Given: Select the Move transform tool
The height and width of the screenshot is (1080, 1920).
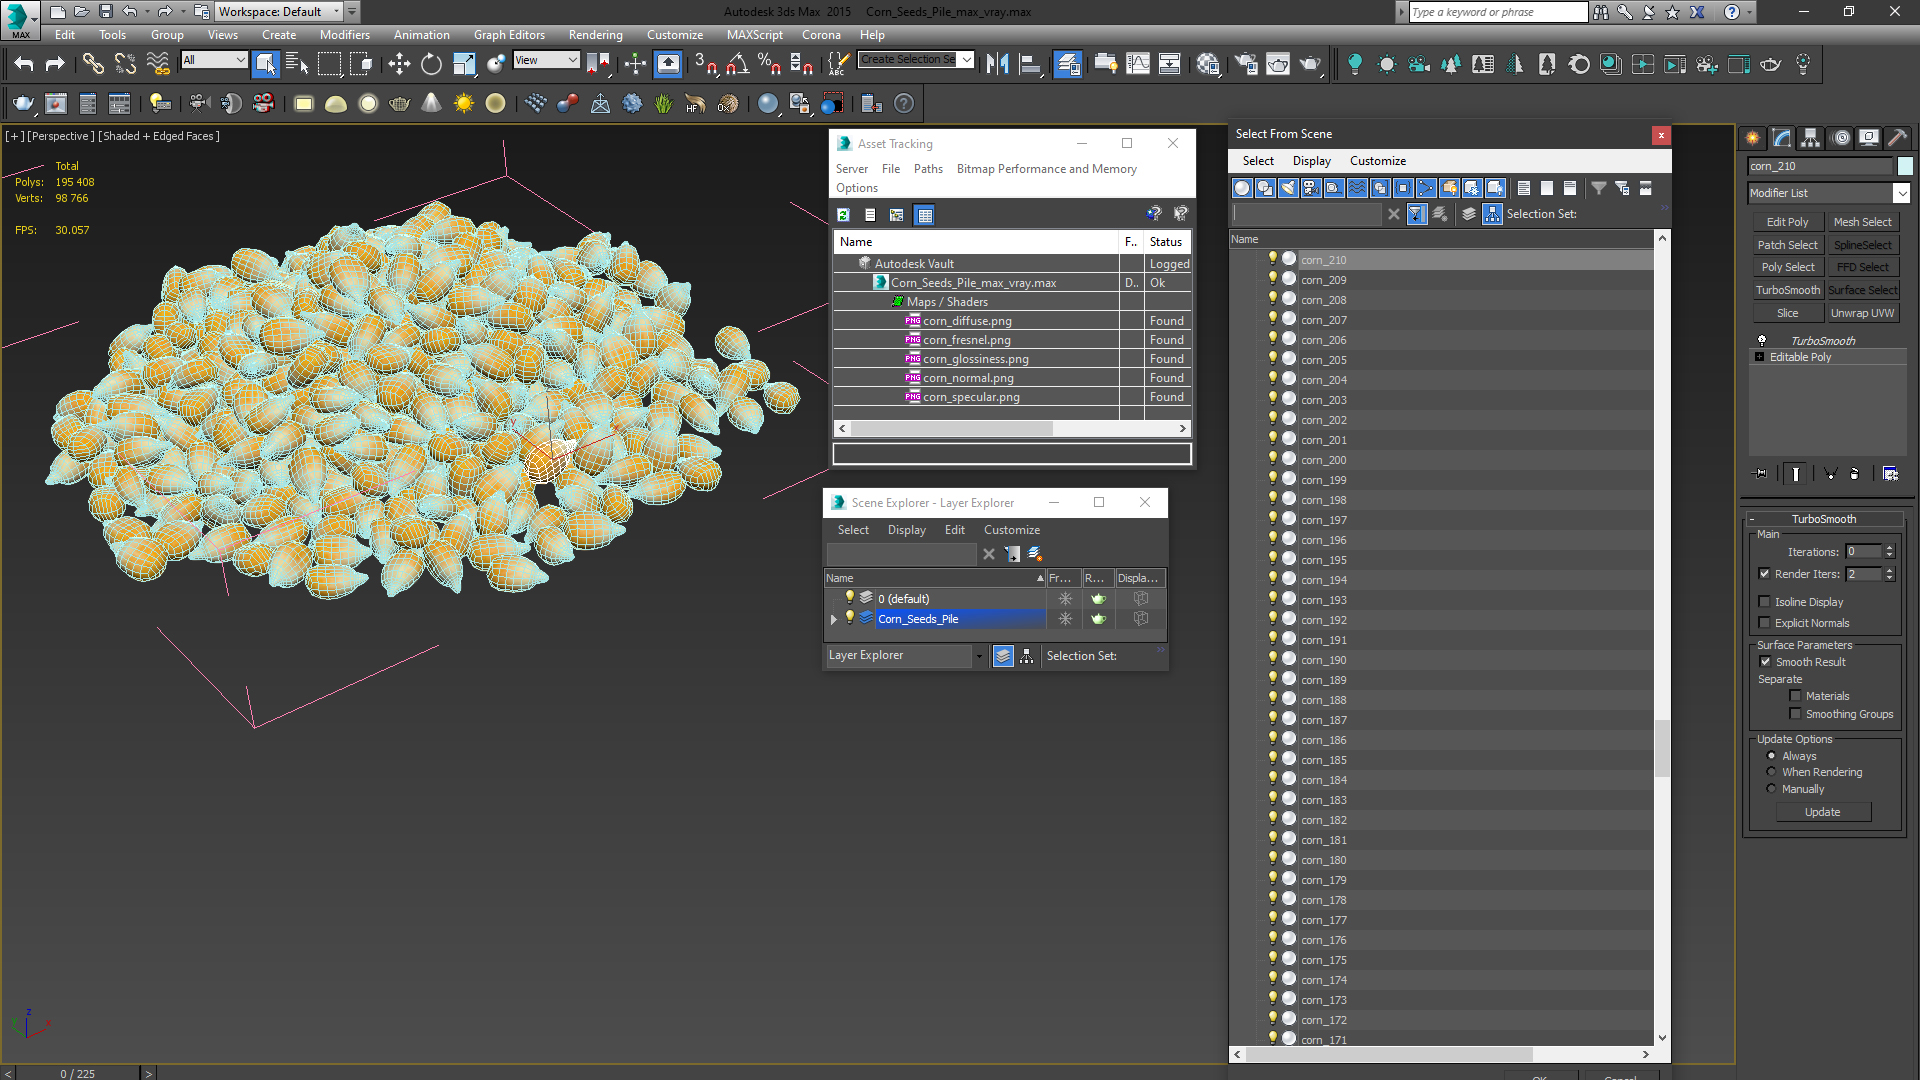Looking at the screenshot, I should point(399,65).
